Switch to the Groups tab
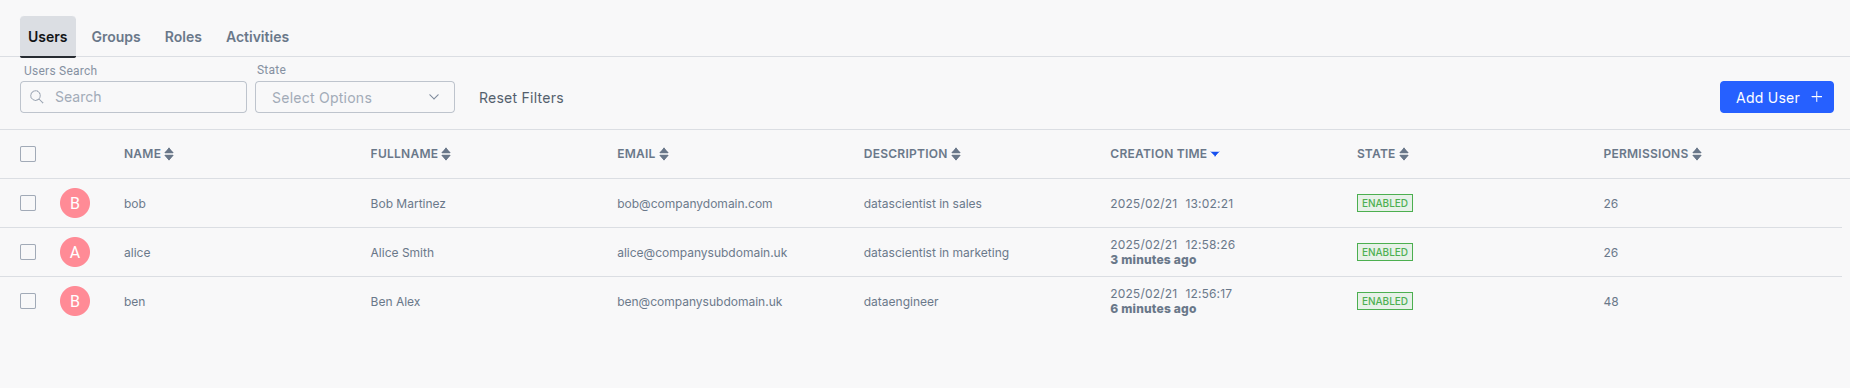The image size is (1850, 388). coord(116,37)
